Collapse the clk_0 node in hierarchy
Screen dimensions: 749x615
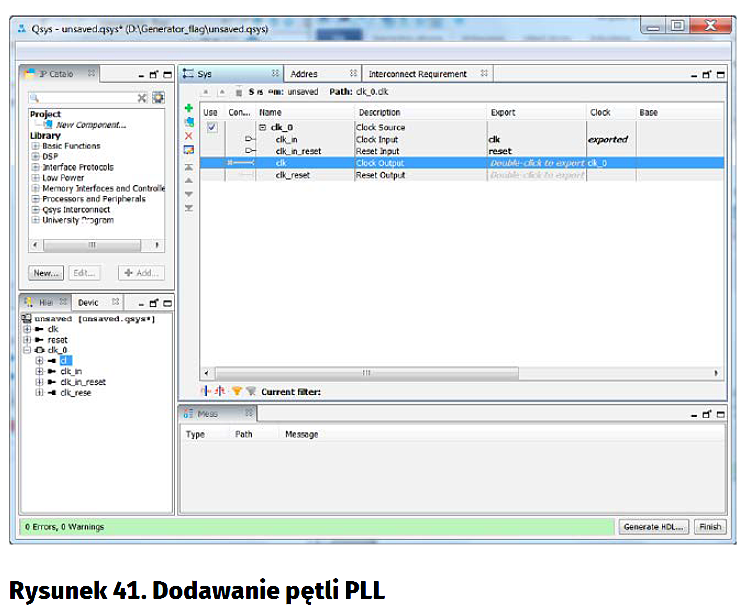(26, 350)
